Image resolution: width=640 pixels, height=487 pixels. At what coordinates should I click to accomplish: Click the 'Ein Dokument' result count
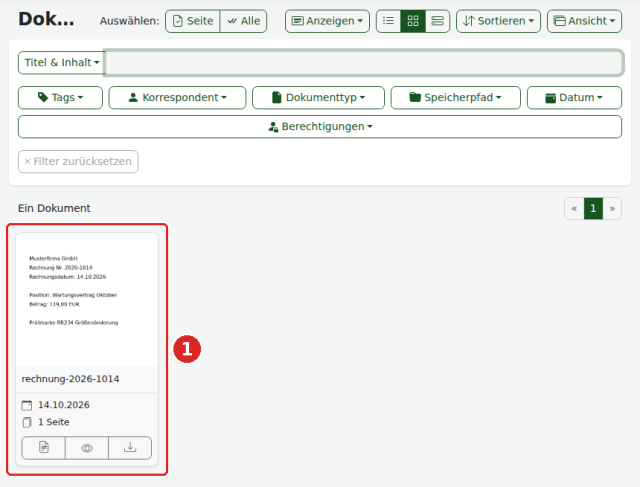(54, 208)
